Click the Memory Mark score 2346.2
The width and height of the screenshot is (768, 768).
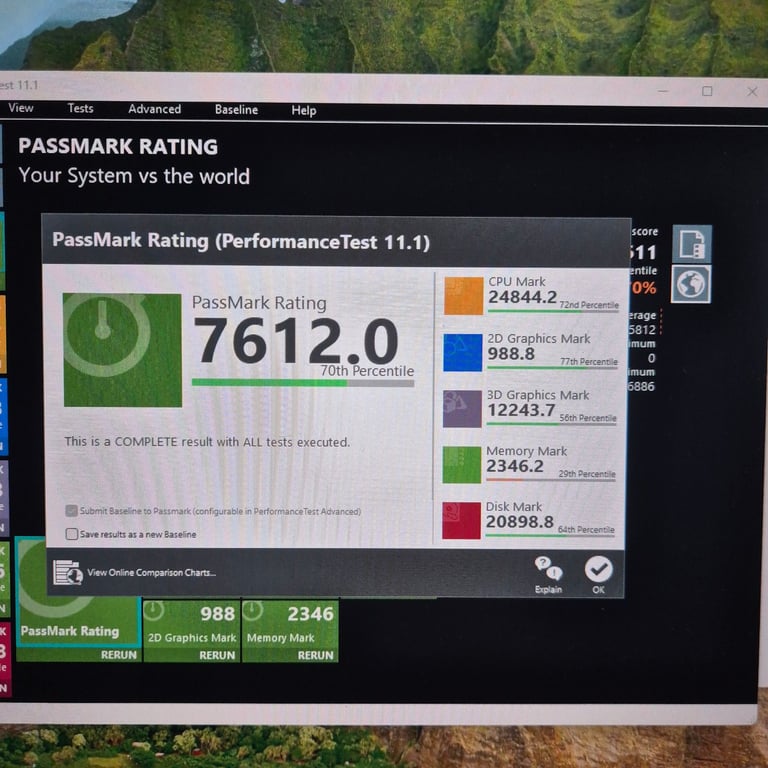coord(515,466)
